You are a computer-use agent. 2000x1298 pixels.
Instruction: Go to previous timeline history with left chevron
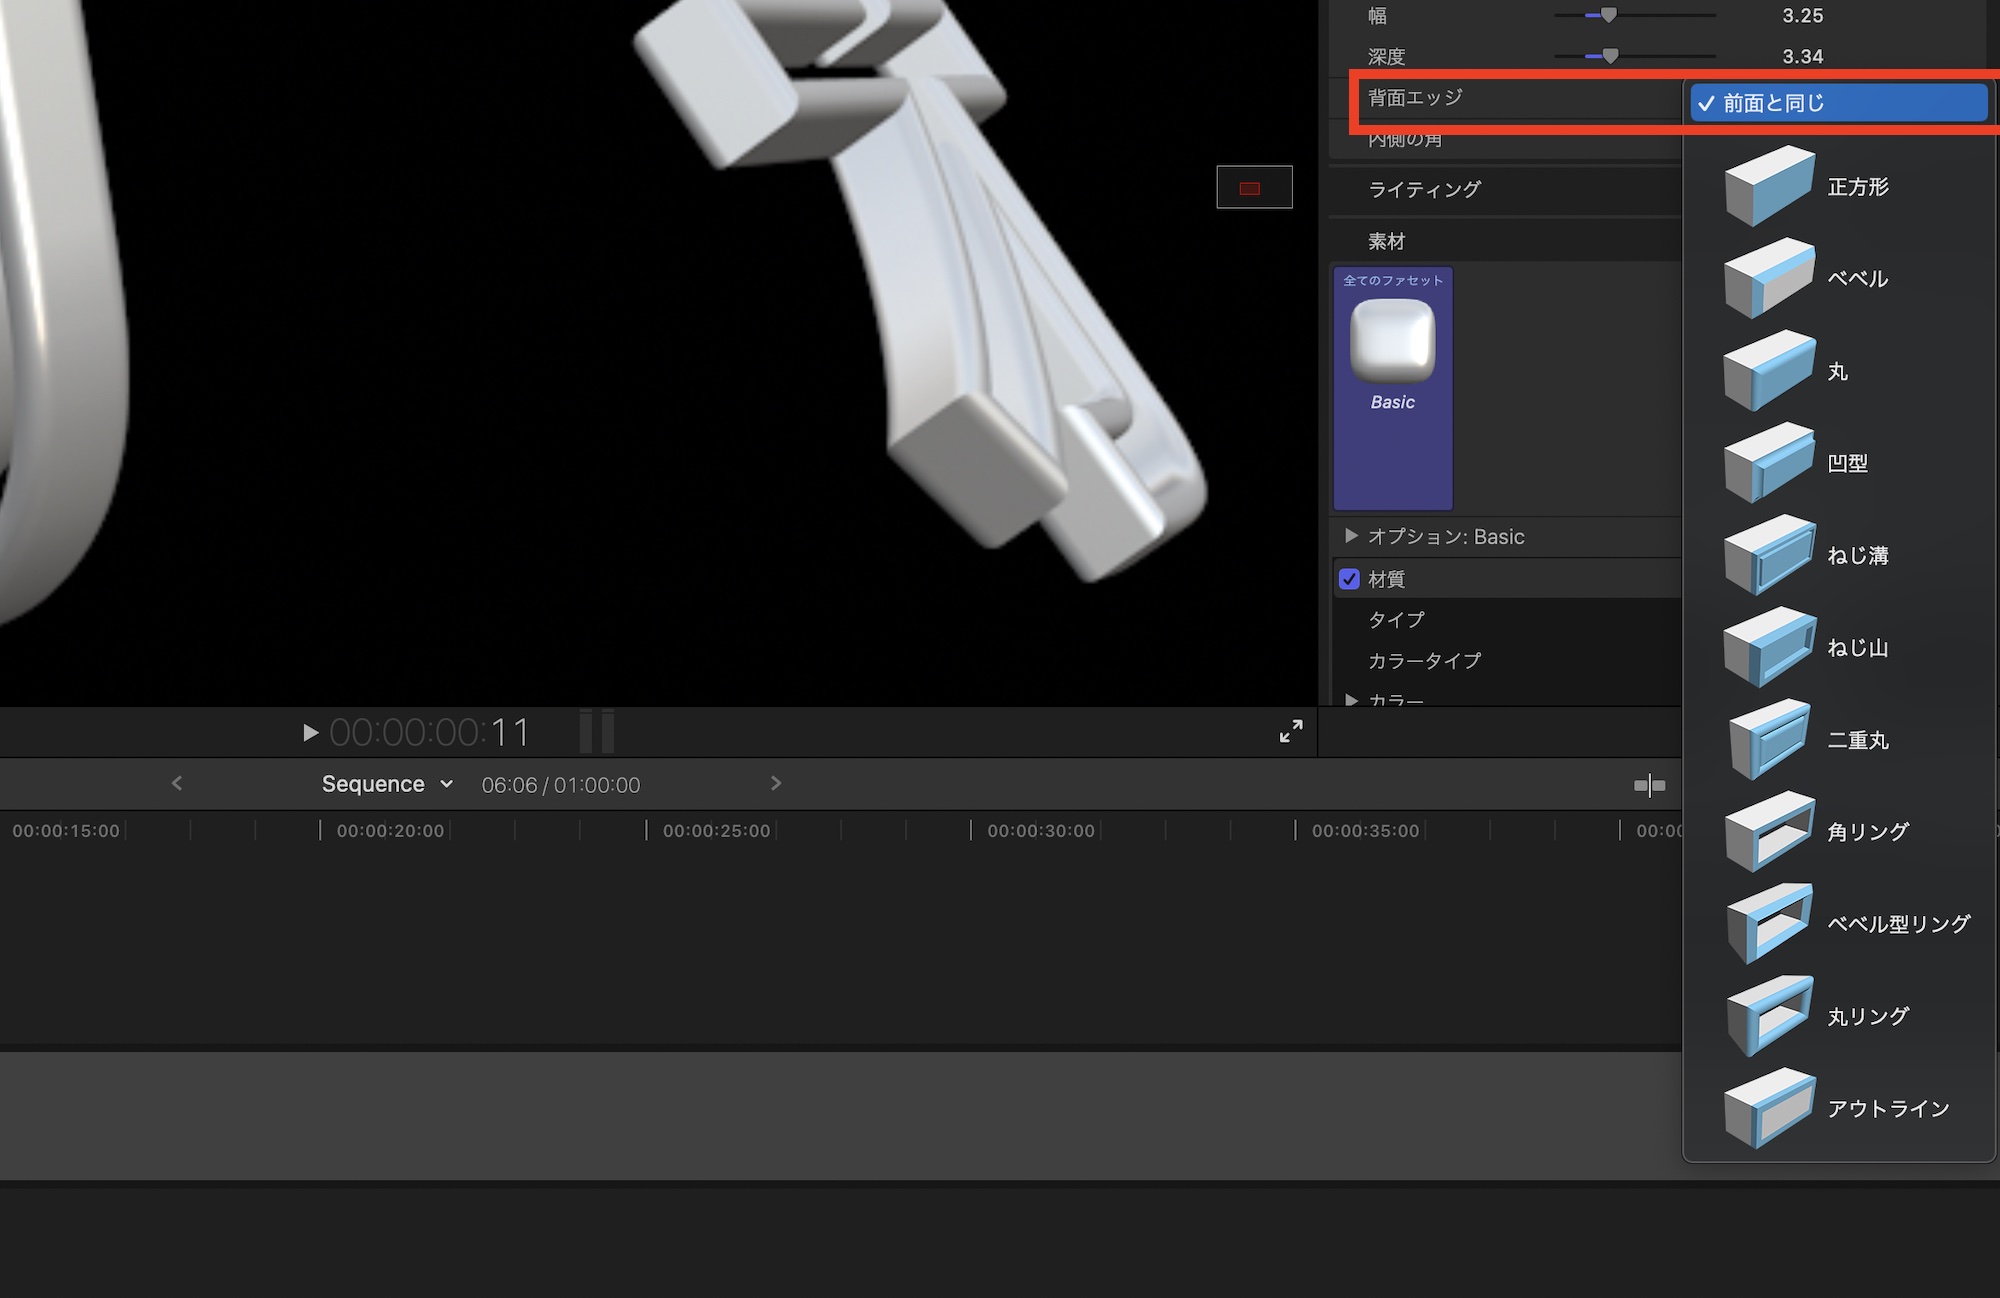coord(177,783)
